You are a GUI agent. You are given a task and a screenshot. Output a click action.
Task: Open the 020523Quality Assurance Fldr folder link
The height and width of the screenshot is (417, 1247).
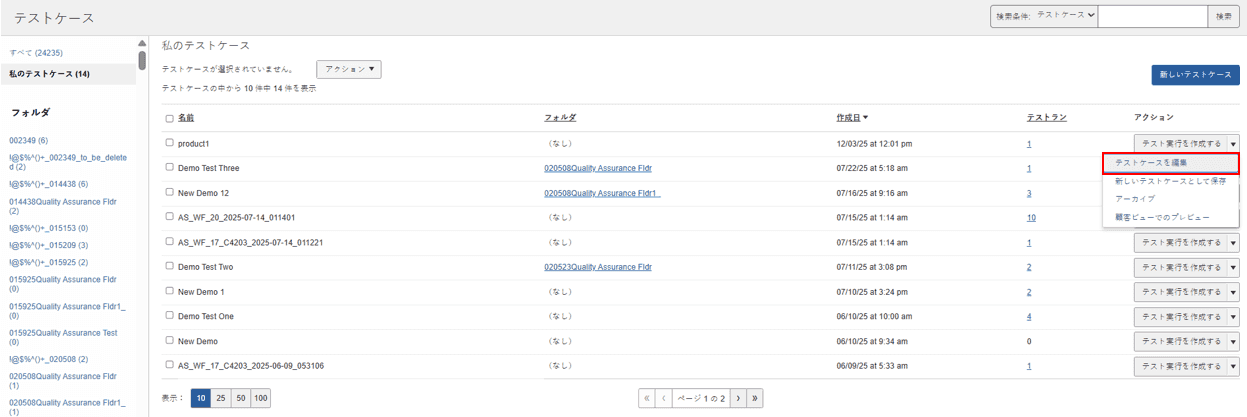(x=597, y=267)
